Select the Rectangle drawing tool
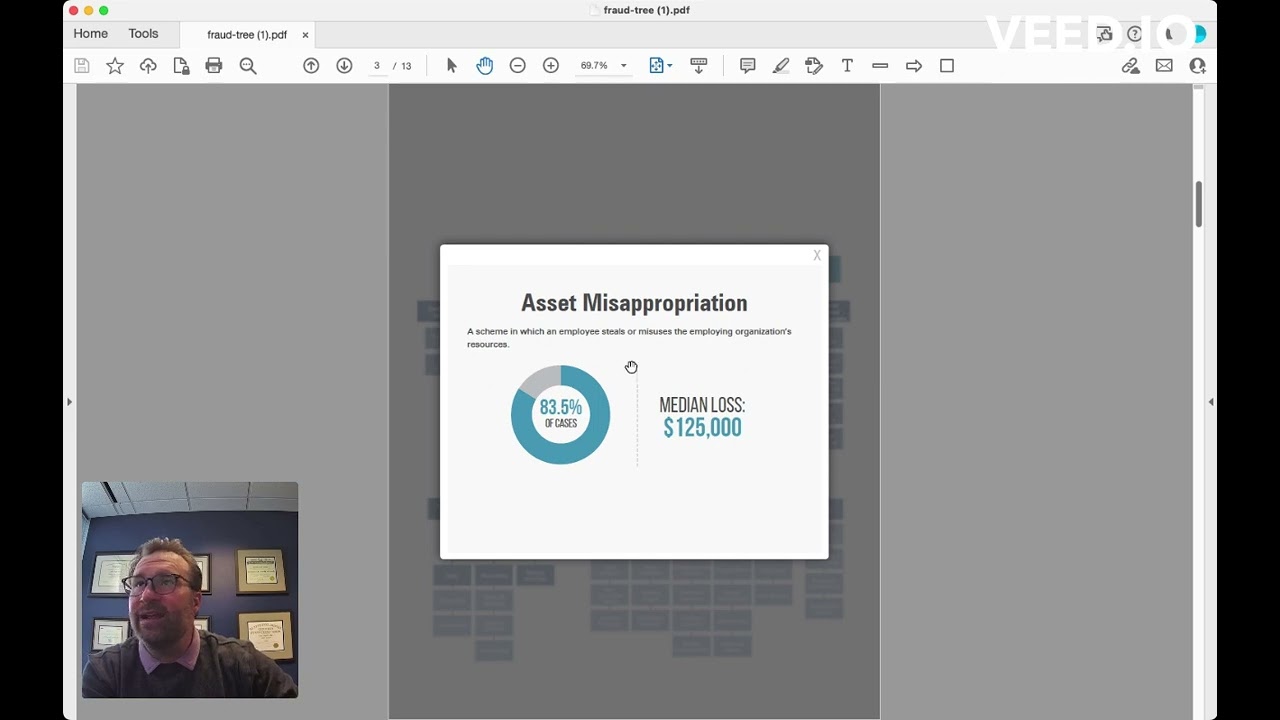Image resolution: width=1280 pixels, height=720 pixels. (947, 66)
